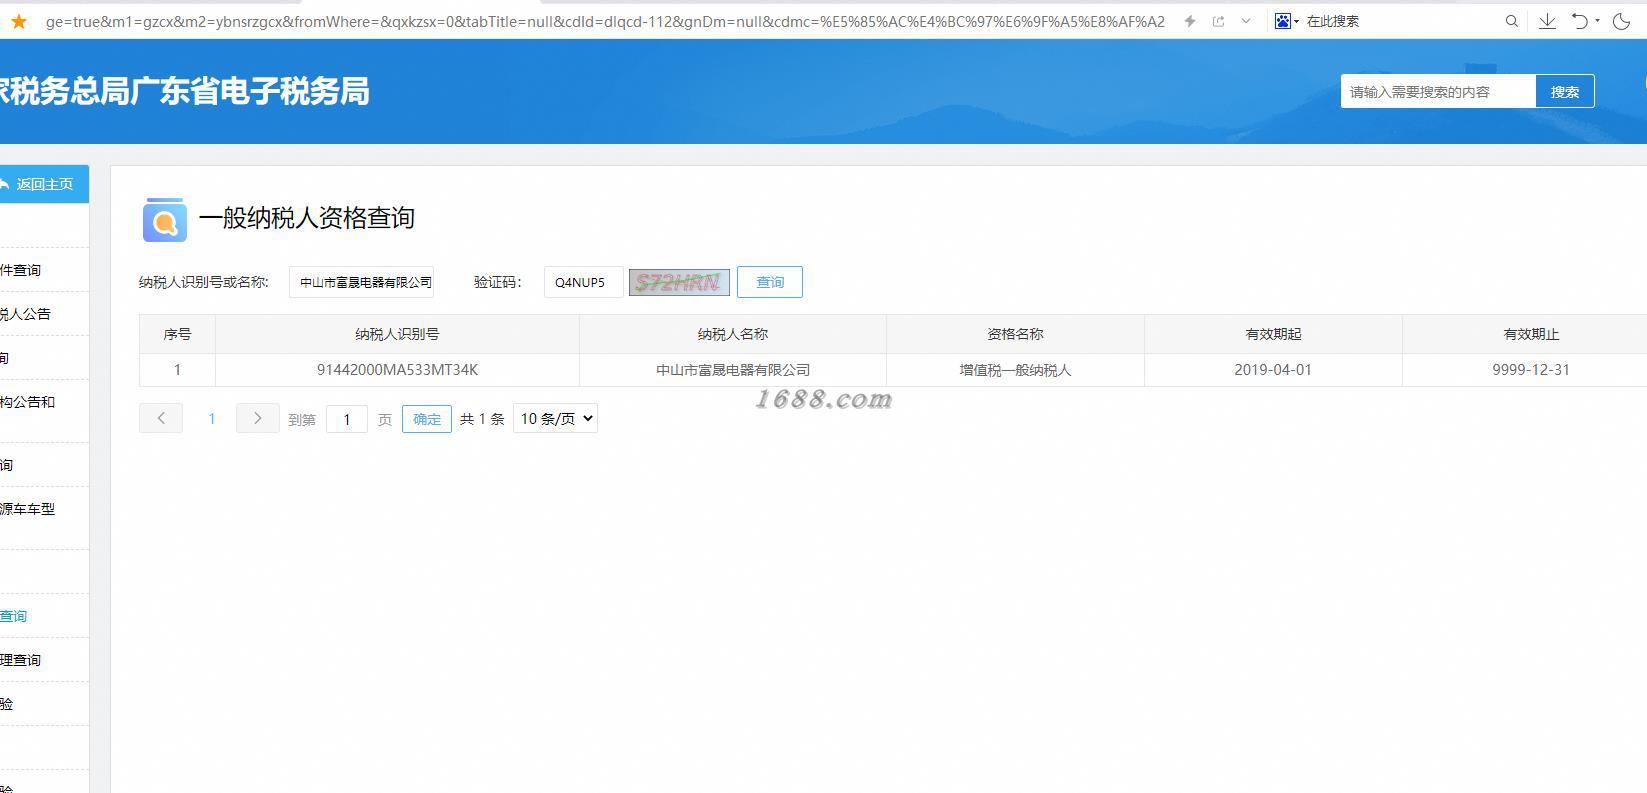
Task: Click the 增值税一般纳税人 cell
Action: (x=1015, y=370)
